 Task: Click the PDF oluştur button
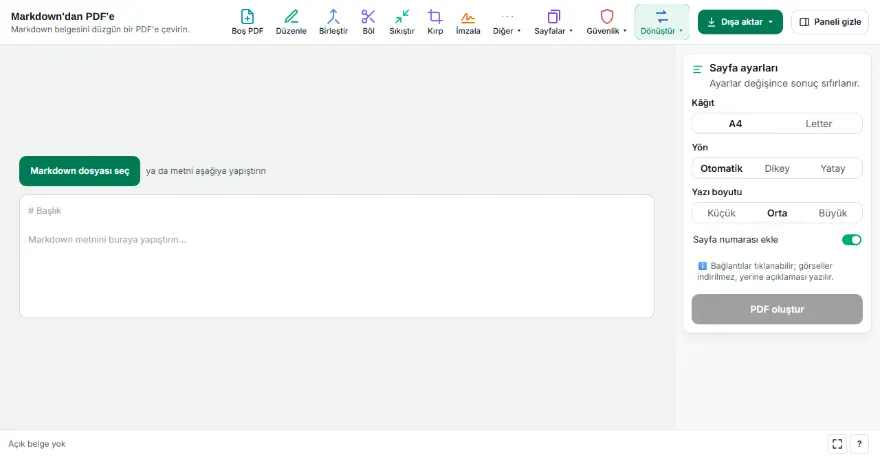[777, 309]
